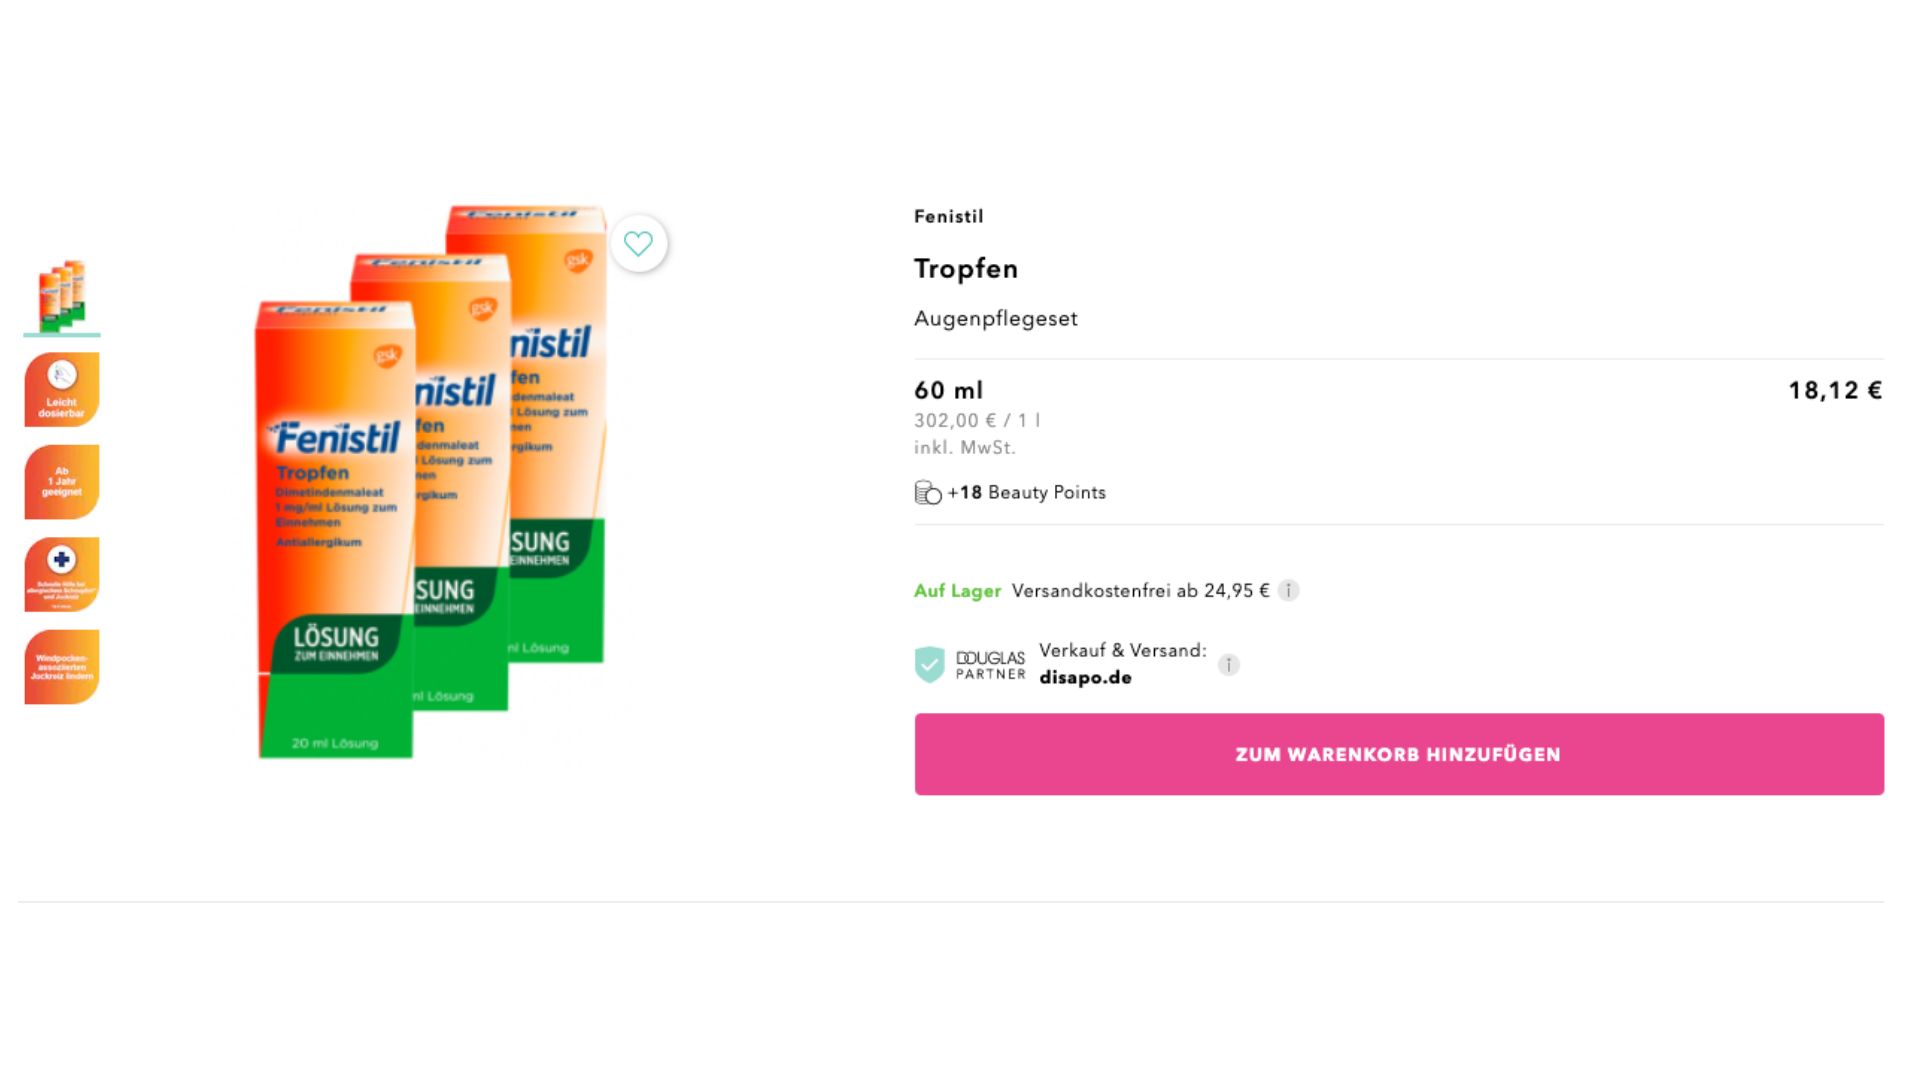Select the three-box product thumbnail
This screenshot has height=1080, width=1920.
[x=62, y=295]
